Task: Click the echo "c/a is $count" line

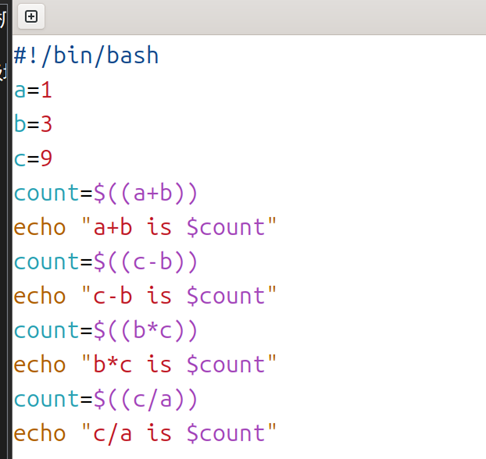Action: point(145,433)
